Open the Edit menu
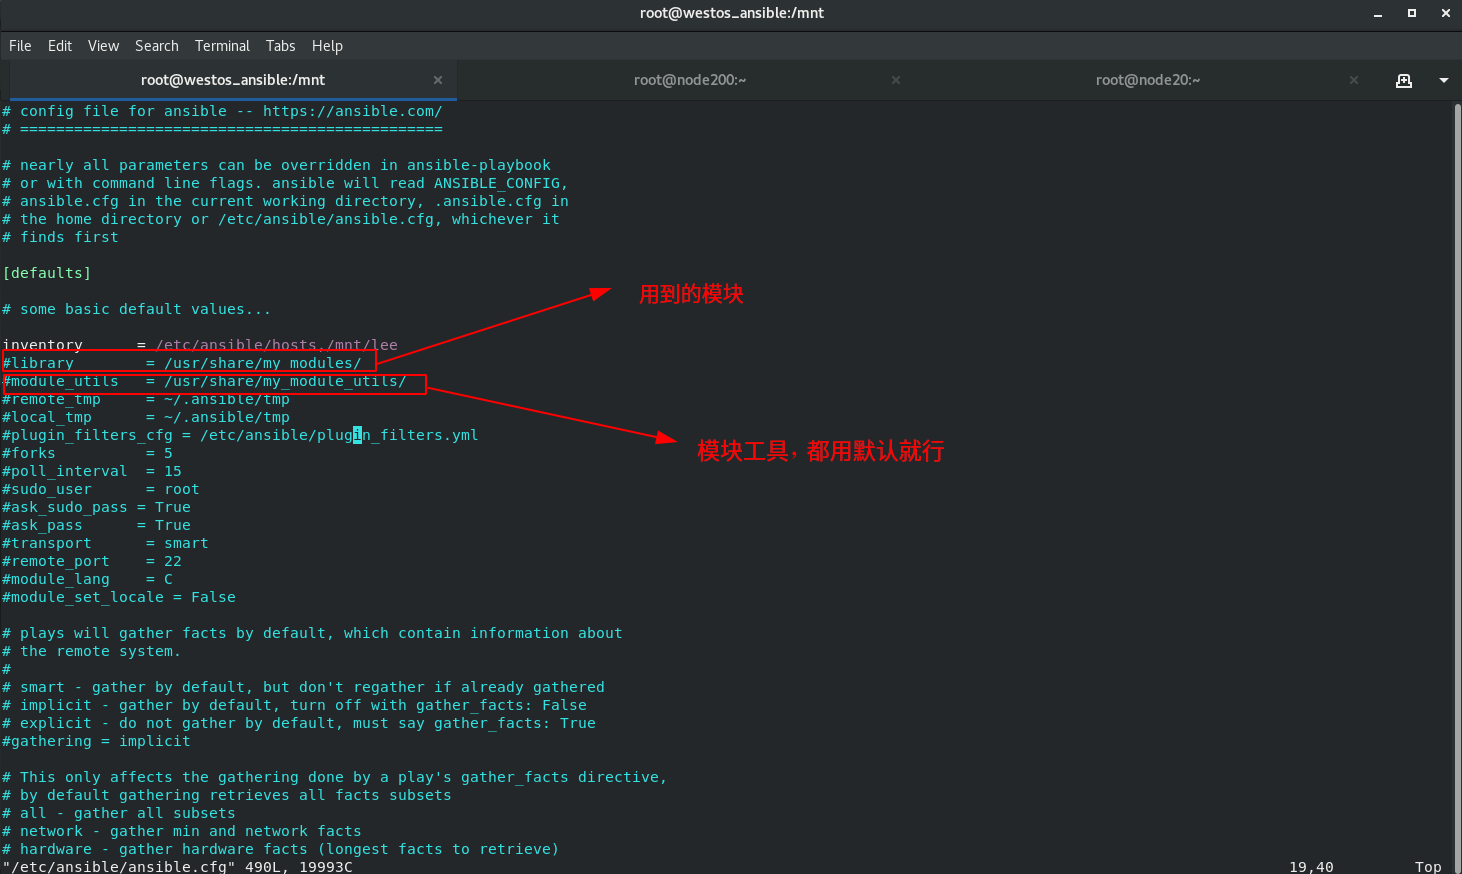This screenshot has width=1462, height=874. point(60,46)
